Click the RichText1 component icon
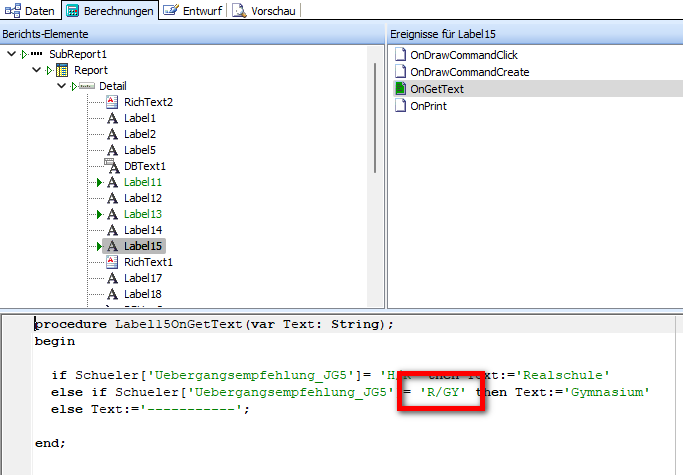Viewport: 683px width, 475px height. (112, 262)
